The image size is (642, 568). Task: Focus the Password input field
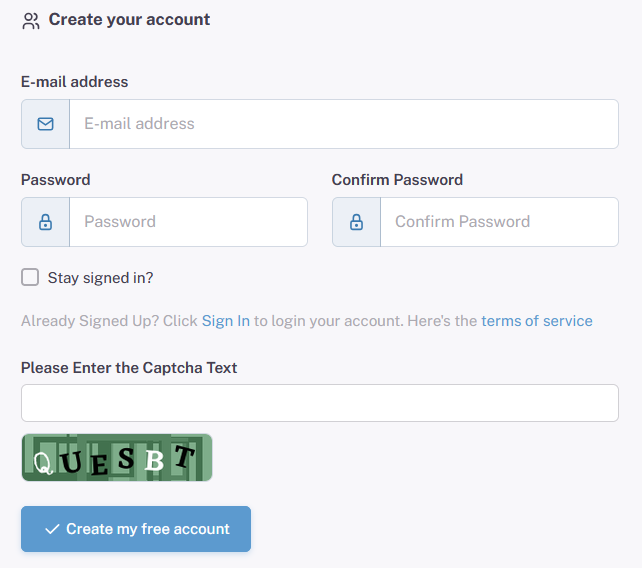tap(188, 222)
